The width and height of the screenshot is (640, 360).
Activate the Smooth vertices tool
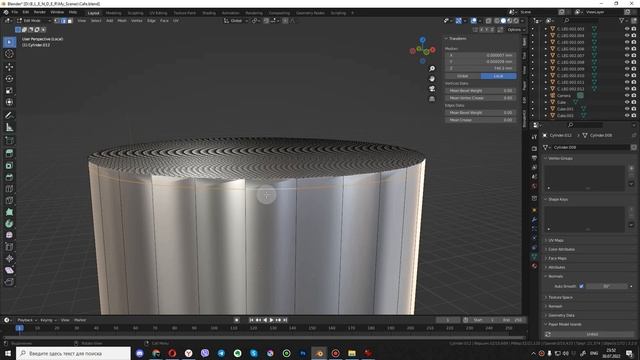[x=9, y=236]
